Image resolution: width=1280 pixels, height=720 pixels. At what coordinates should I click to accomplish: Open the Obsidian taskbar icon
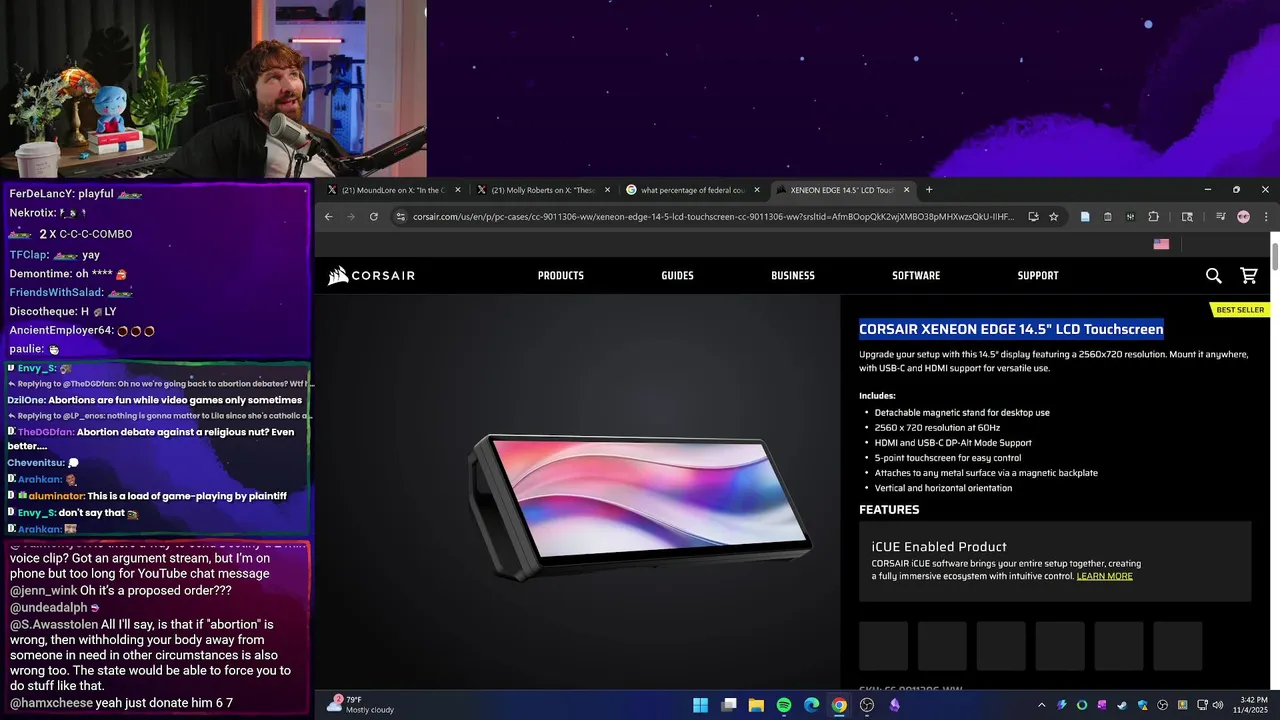894,705
